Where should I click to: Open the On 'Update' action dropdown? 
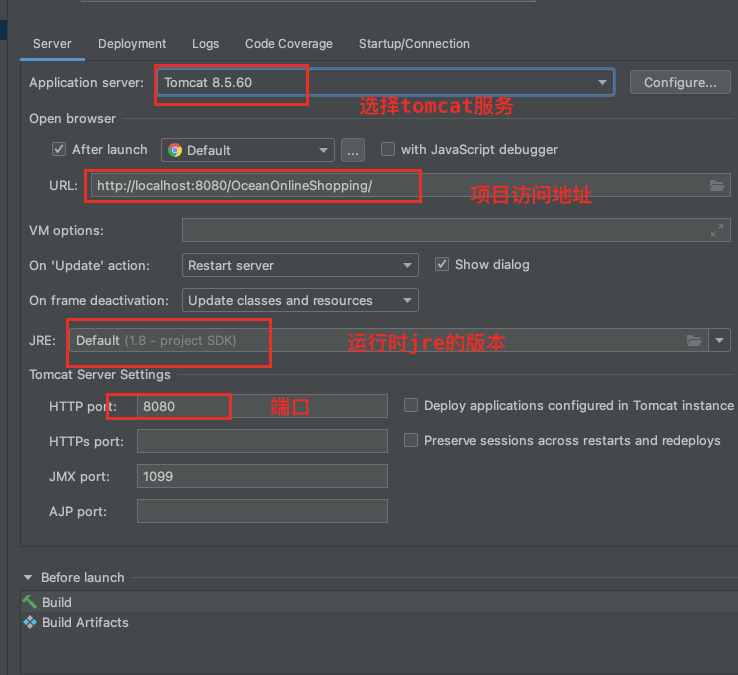[x=407, y=266]
